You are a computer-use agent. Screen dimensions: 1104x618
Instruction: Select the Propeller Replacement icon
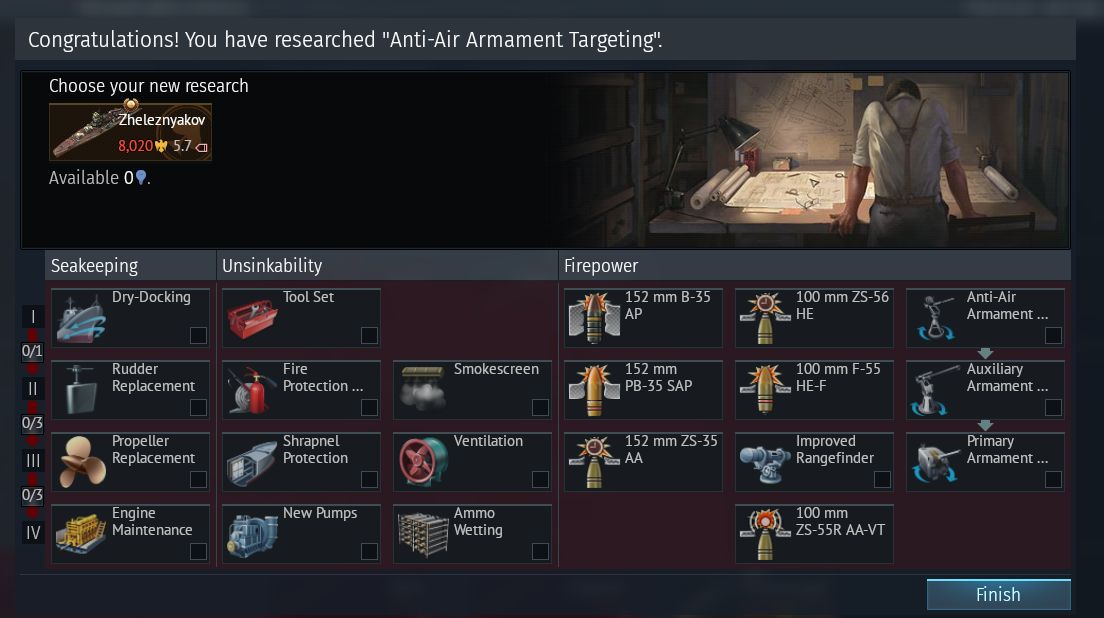point(81,462)
